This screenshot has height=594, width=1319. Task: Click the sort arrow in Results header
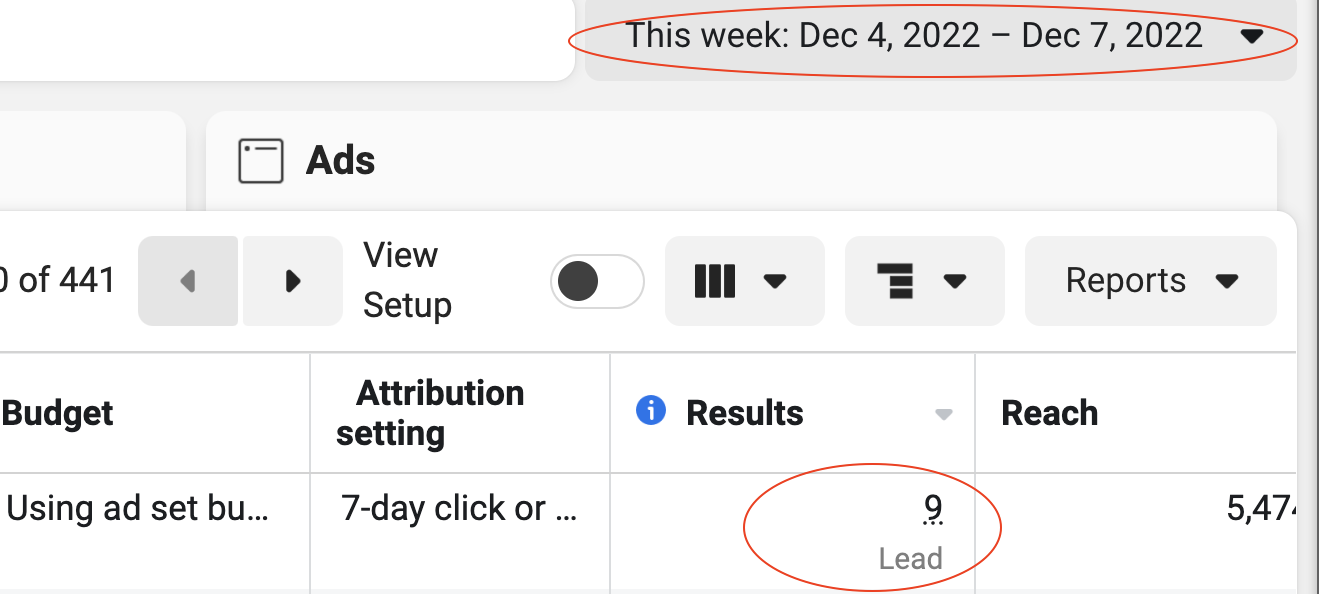tap(943, 414)
